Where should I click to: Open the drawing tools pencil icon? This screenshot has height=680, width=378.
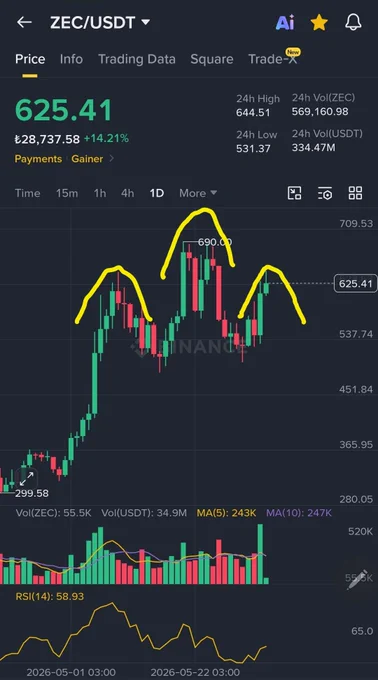point(358,579)
